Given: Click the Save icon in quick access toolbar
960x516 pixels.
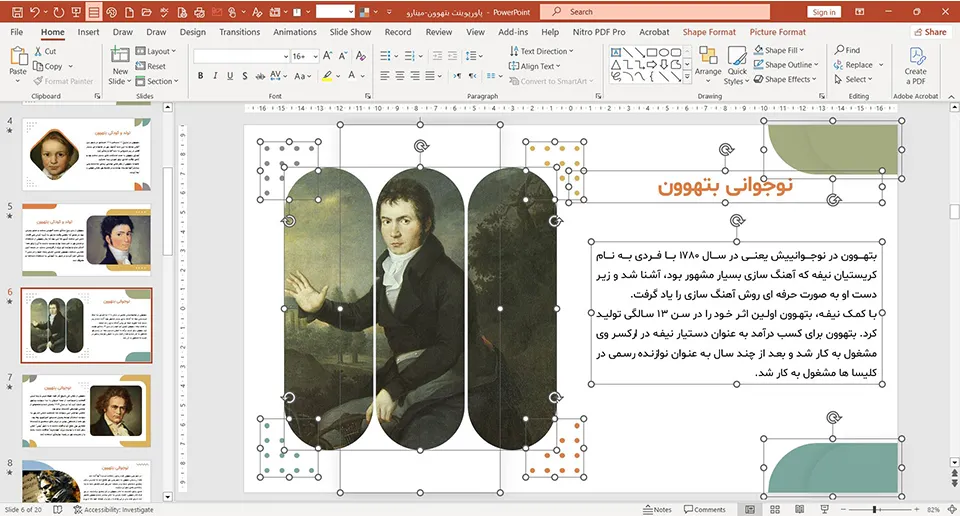Looking at the screenshot, I should pos(17,12).
